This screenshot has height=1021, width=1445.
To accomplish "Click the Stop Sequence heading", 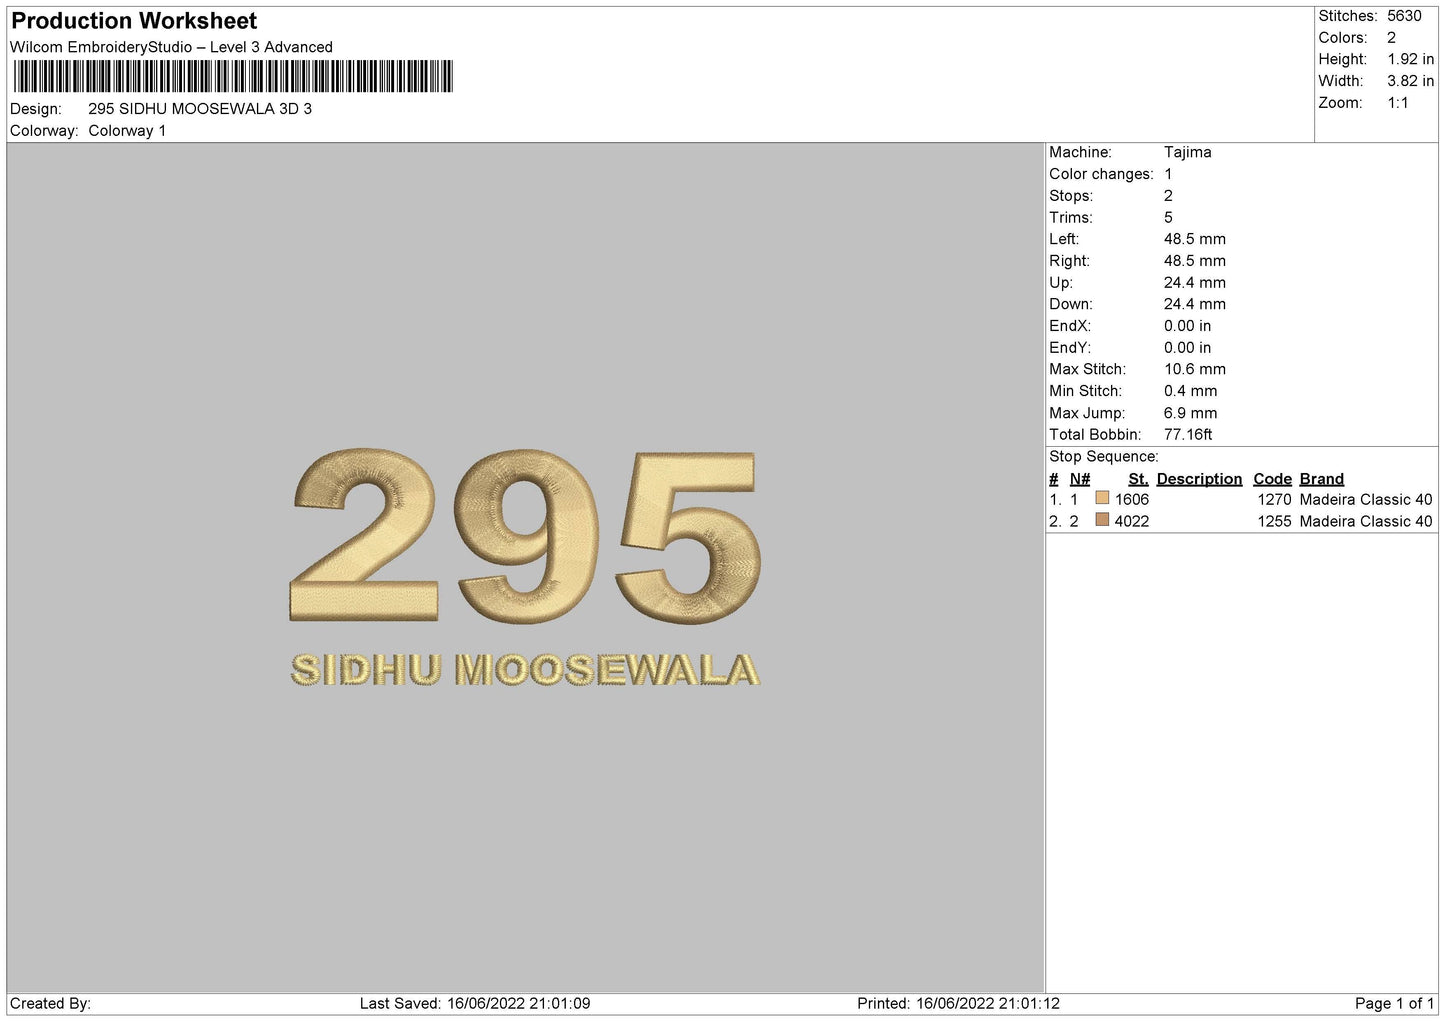I will click(1103, 457).
